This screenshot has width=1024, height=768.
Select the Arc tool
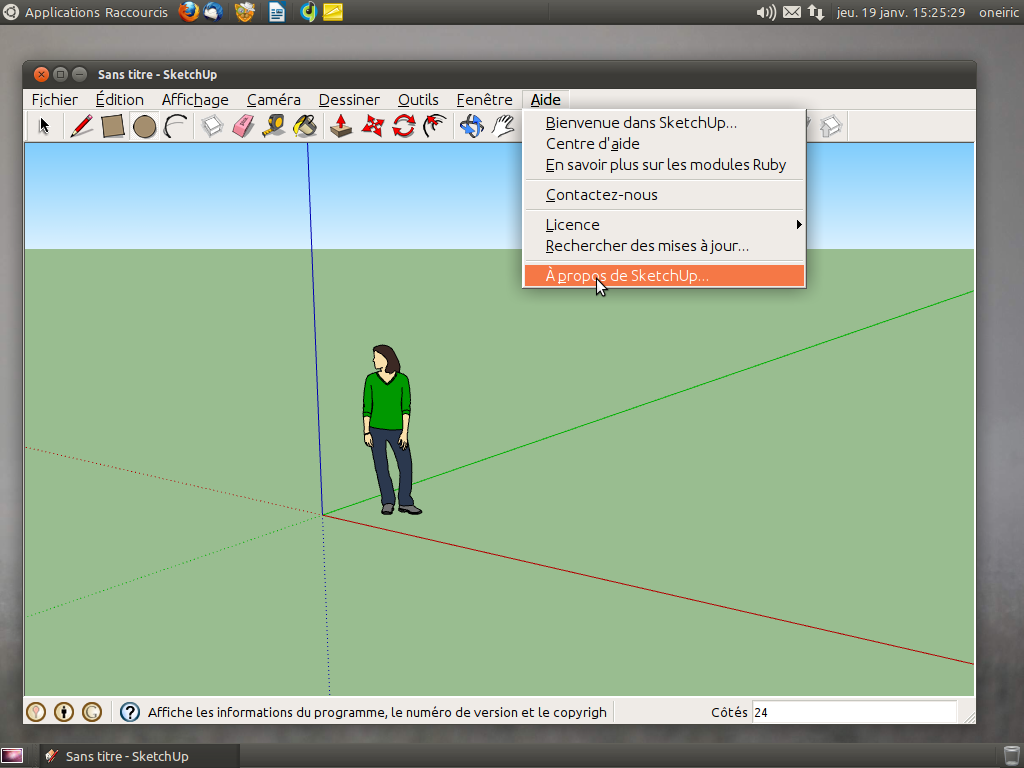[176, 126]
